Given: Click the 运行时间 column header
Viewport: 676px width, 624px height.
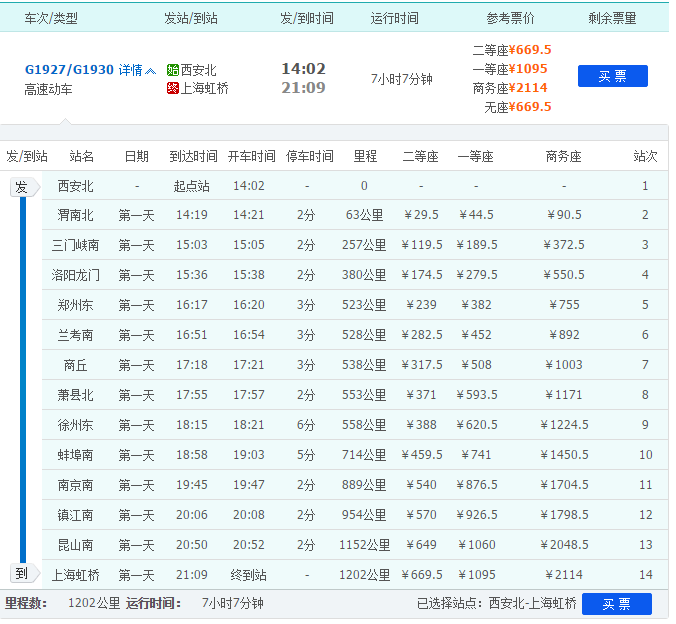Looking at the screenshot, I should (394, 18).
